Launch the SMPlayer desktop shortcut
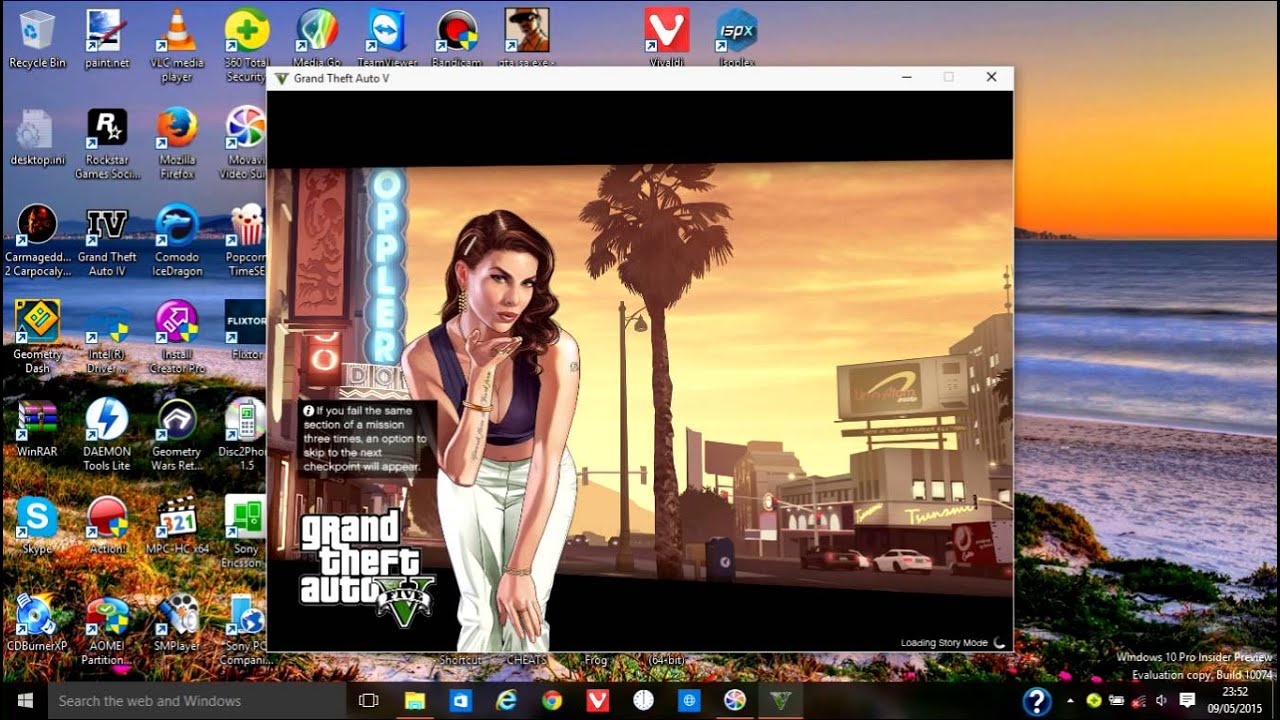1280x720 pixels. 177,623
